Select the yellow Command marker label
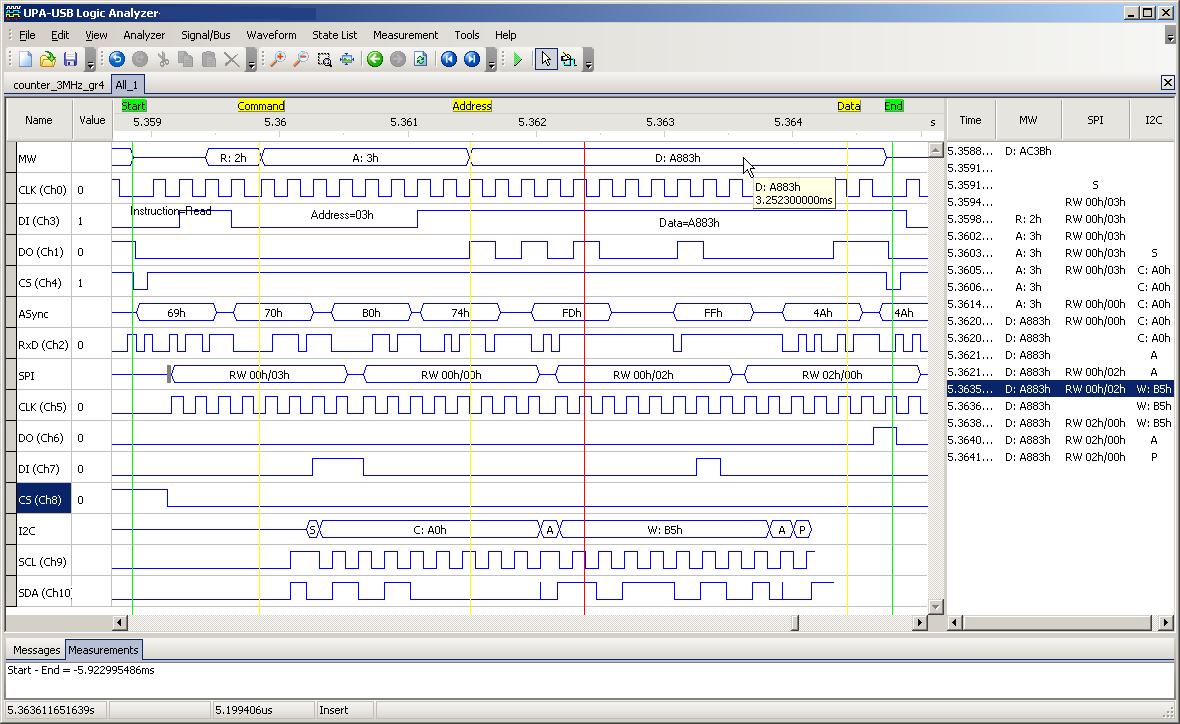The image size is (1180, 724). pos(261,106)
